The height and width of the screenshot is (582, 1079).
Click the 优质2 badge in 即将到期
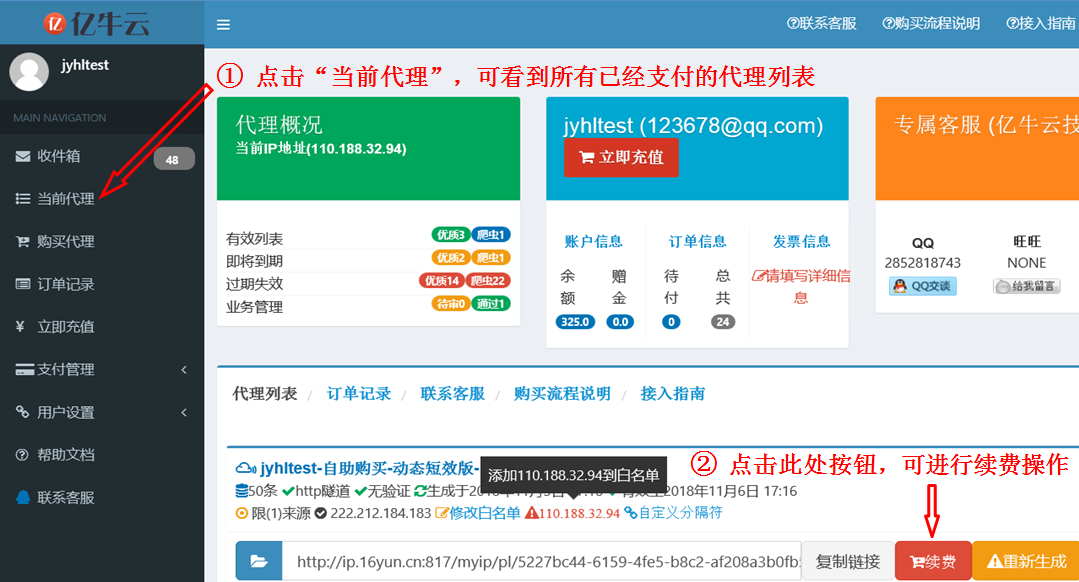pyautogui.click(x=451, y=257)
